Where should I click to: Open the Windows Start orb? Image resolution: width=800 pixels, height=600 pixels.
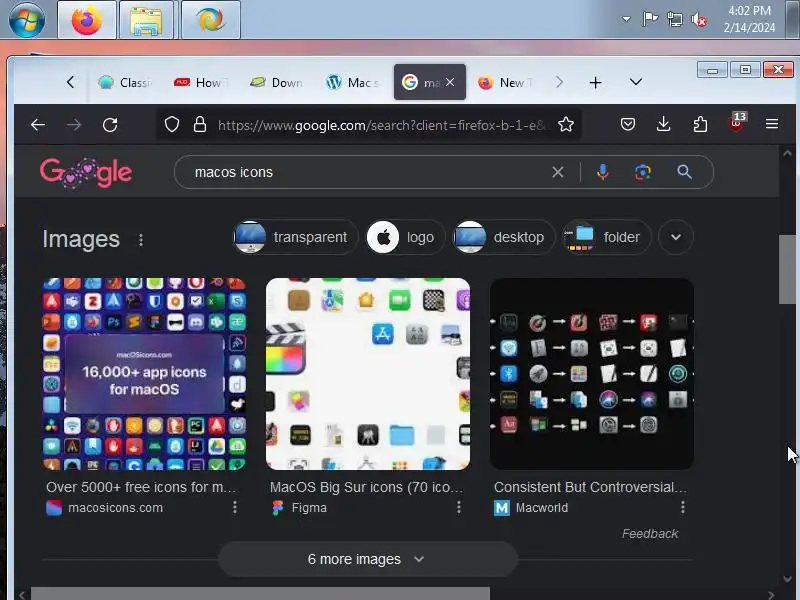pos(27,20)
